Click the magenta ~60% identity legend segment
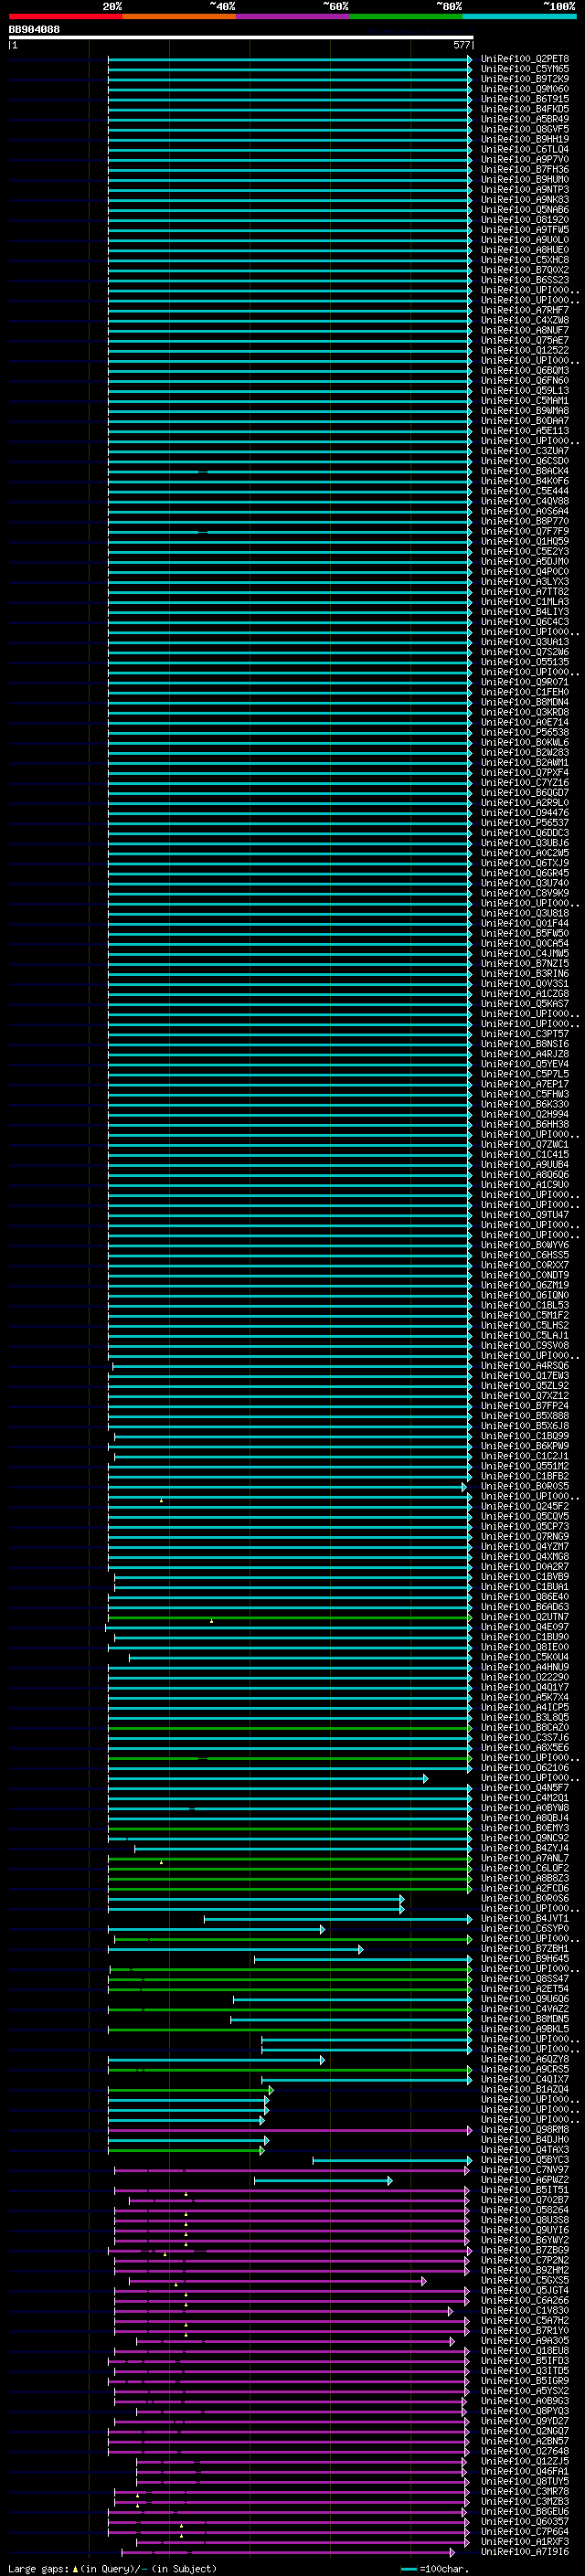585x2576 pixels. pos(292,16)
